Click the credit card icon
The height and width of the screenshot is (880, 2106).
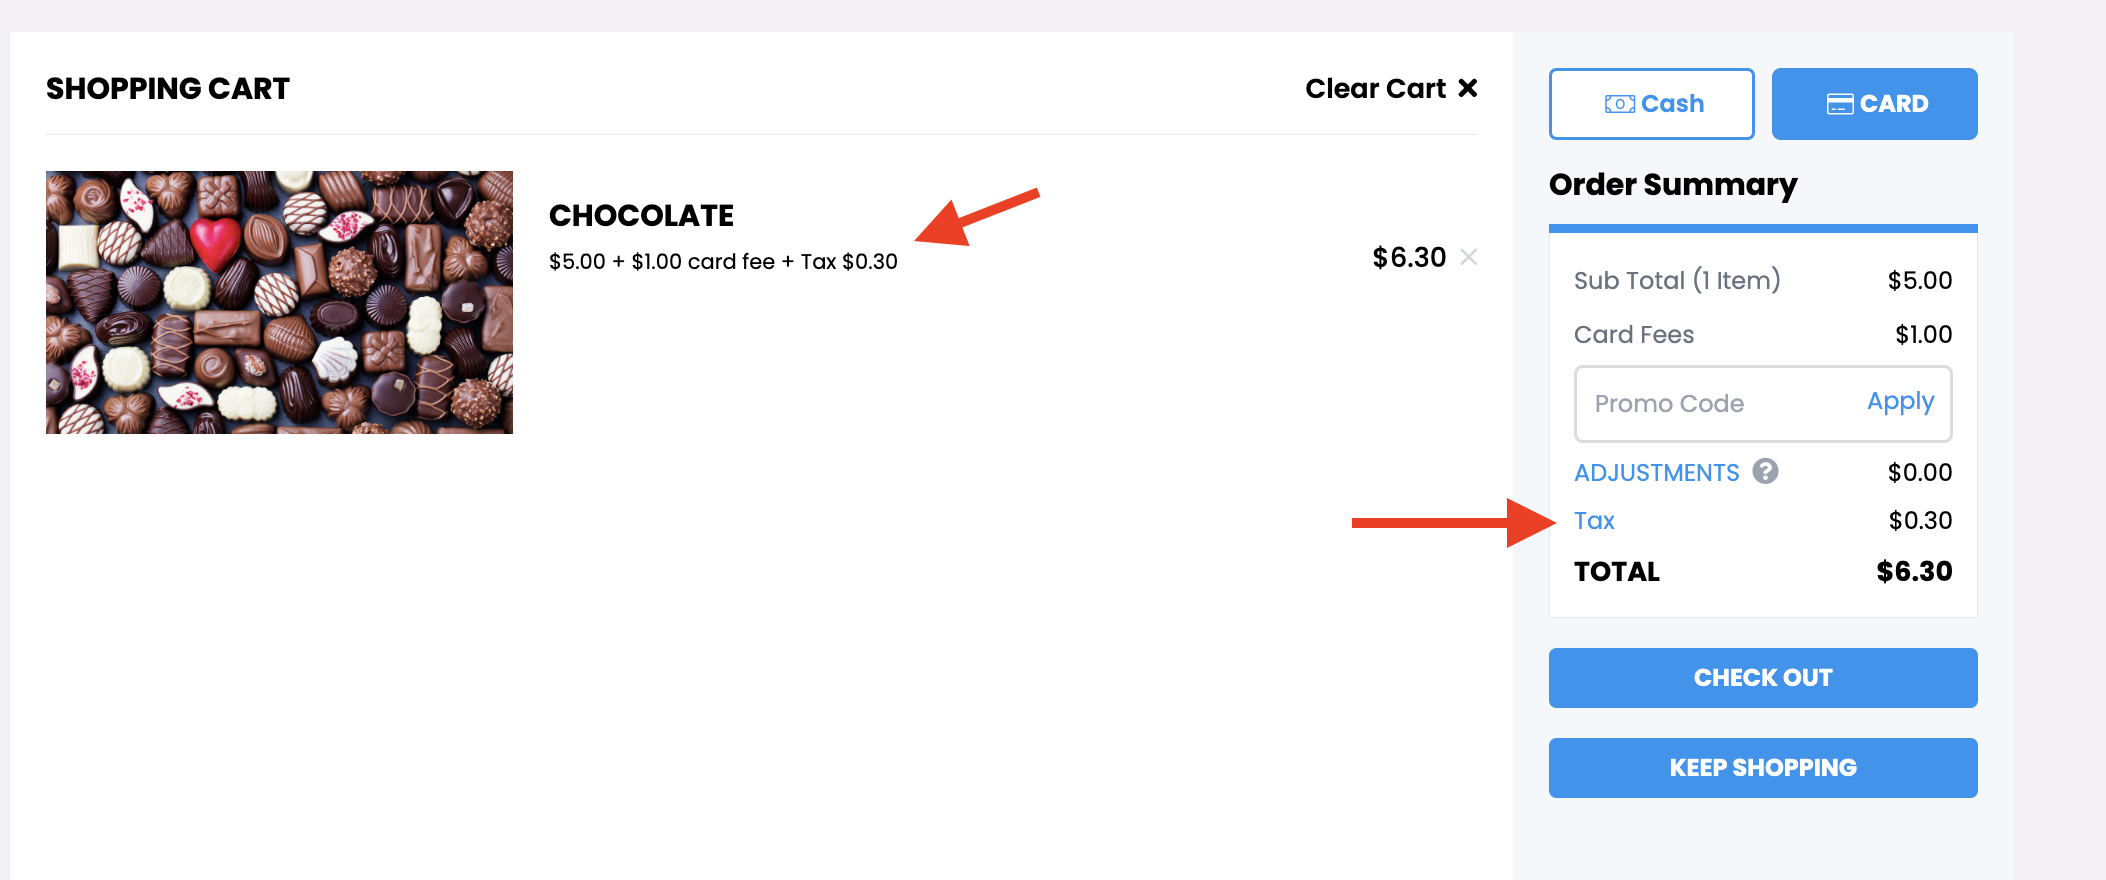coord(1839,104)
